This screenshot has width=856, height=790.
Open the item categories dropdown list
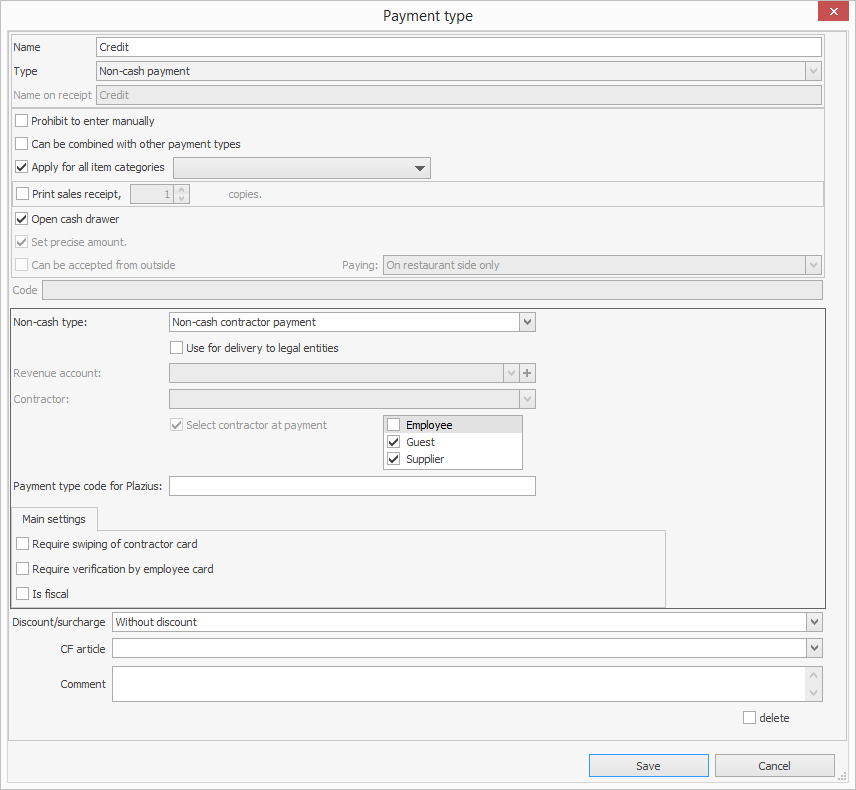420,168
